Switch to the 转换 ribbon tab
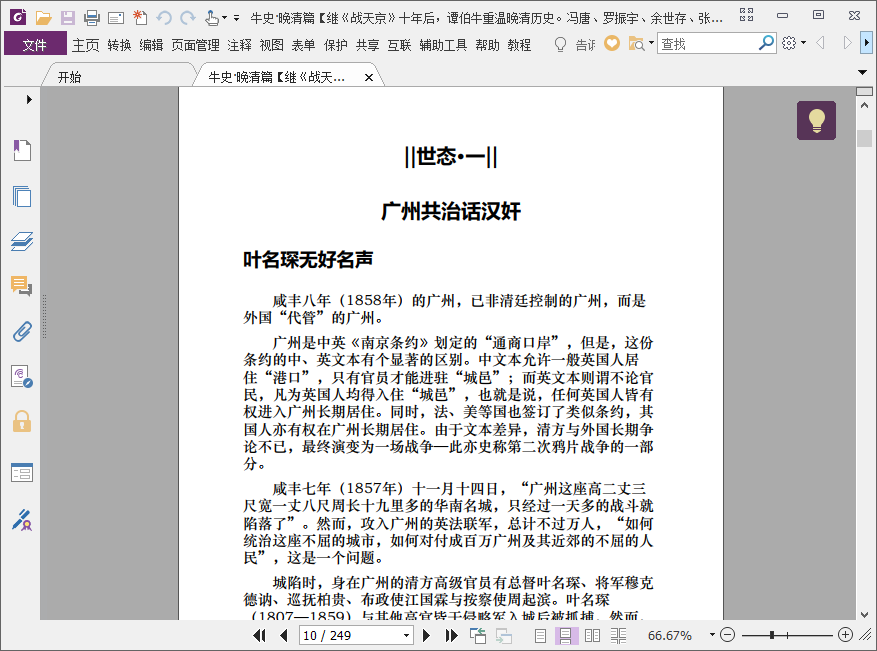Screen dimensions: 877x651 pos(119,45)
